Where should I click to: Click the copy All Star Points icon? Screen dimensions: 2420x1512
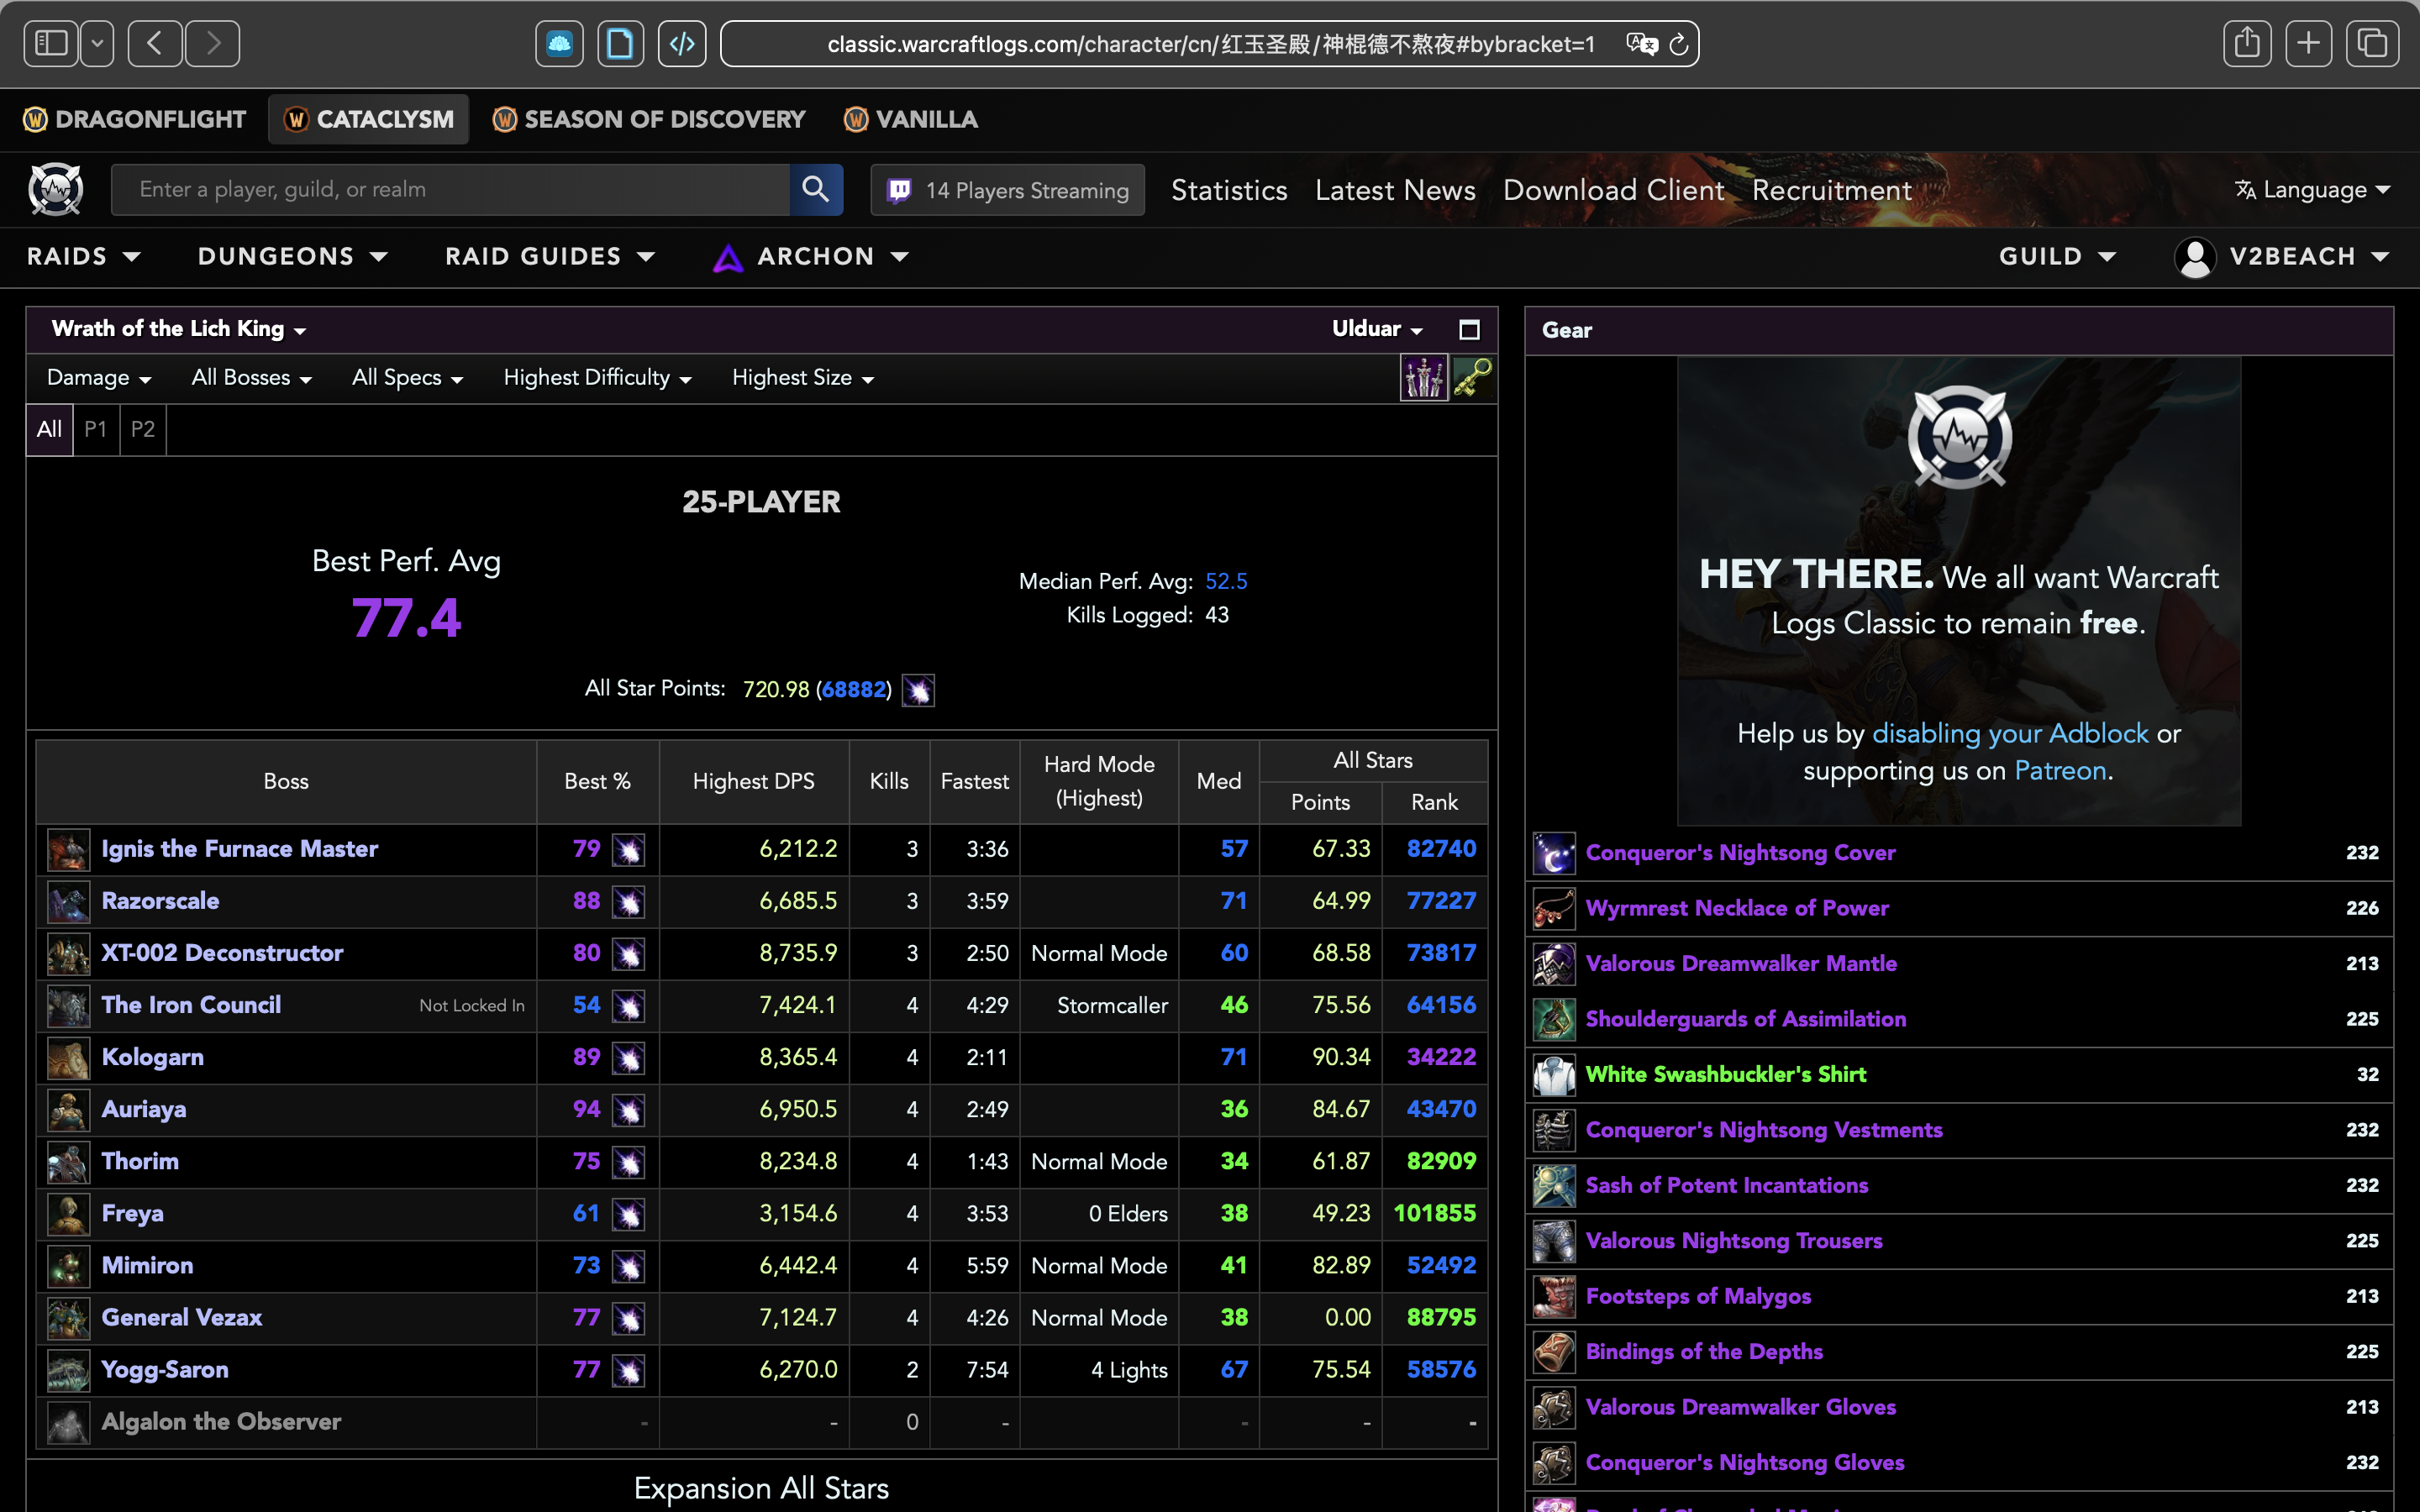pos(918,690)
